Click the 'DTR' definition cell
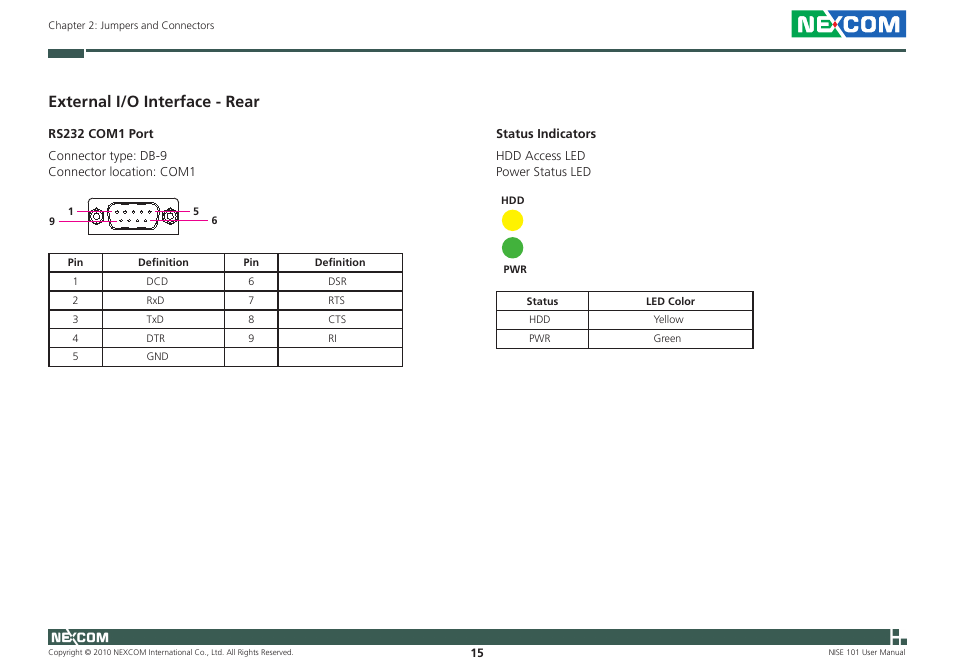The height and width of the screenshot is (672, 954). [163, 338]
